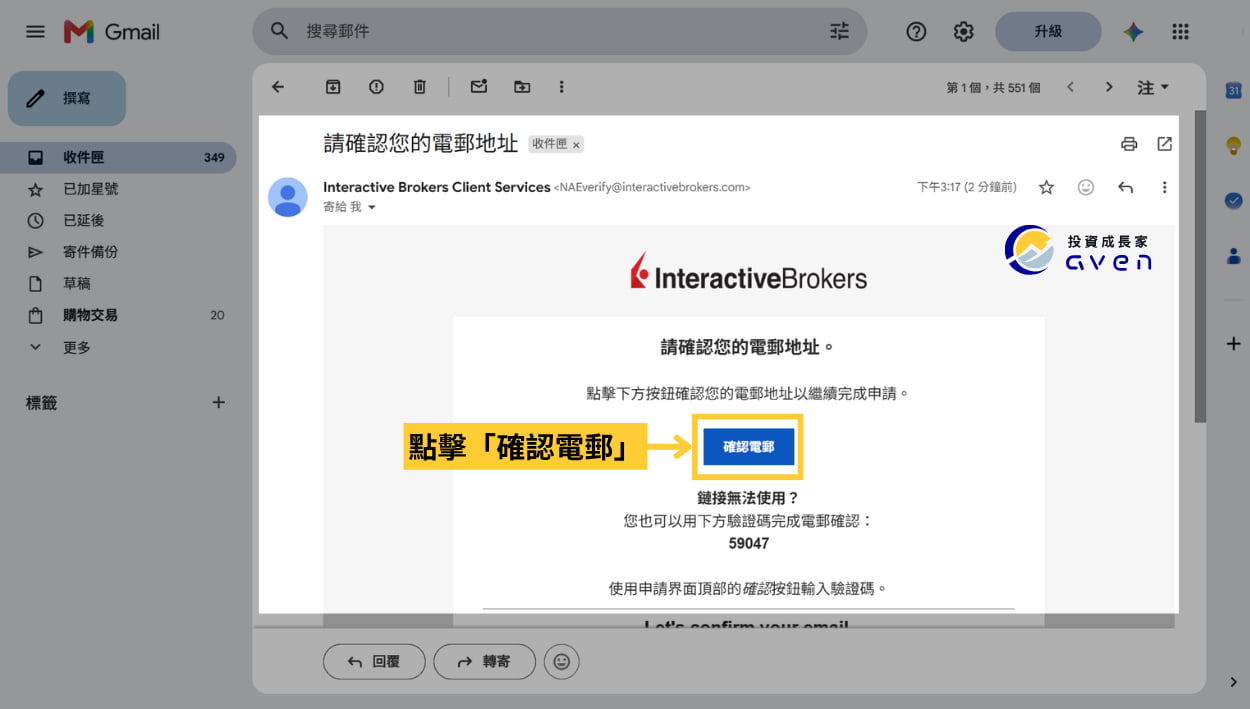Open email in new window icon
Image resolution: width=1250 pixels, height=709 pixels.
click(x=1164, y=144)
